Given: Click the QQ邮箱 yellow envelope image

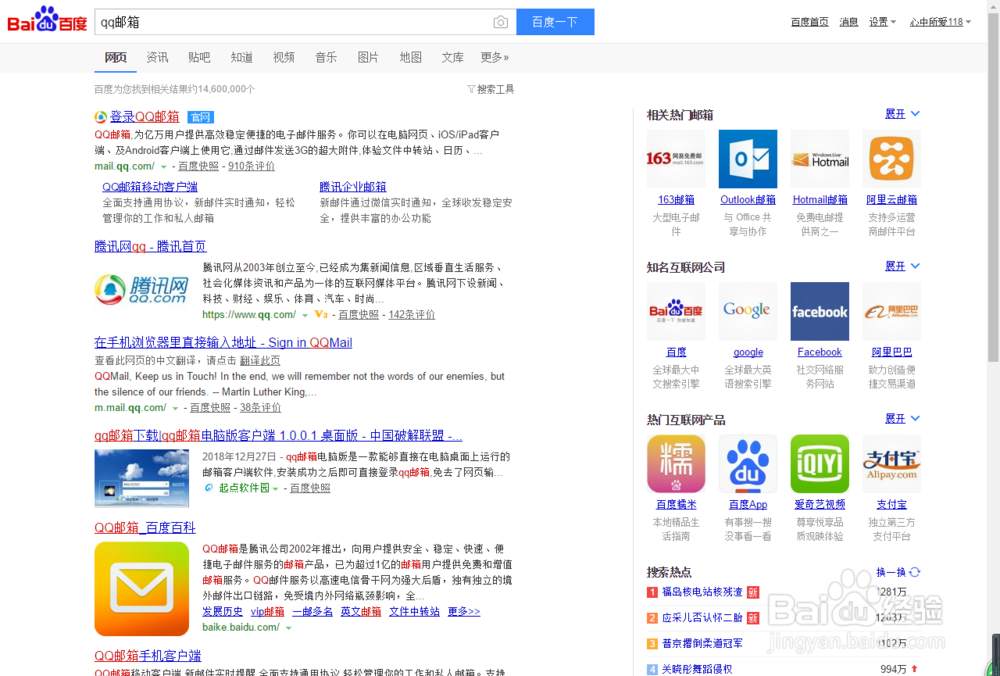Looking at the screenshot, I should coord(142,589).
